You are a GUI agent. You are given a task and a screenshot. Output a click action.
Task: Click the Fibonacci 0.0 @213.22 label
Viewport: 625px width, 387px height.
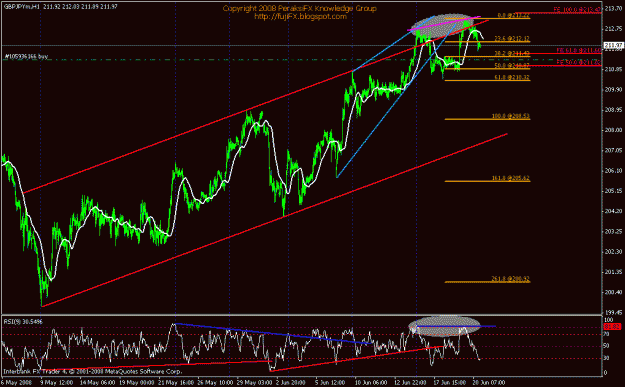coord(513,16)
